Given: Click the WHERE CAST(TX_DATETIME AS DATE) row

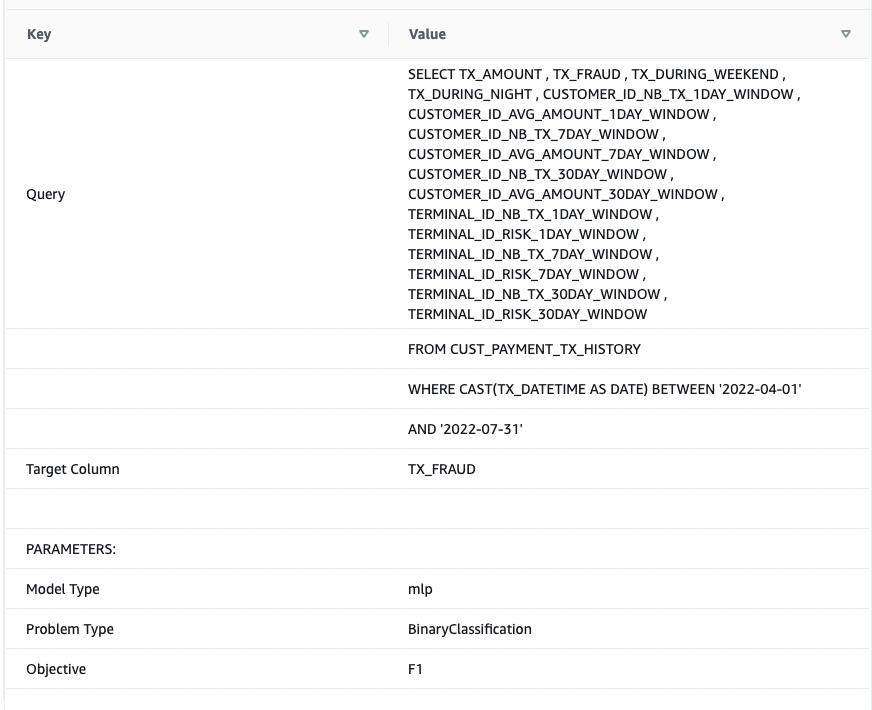Looking at the screenshot, I should pyautogui.click(x=438, y=389).
